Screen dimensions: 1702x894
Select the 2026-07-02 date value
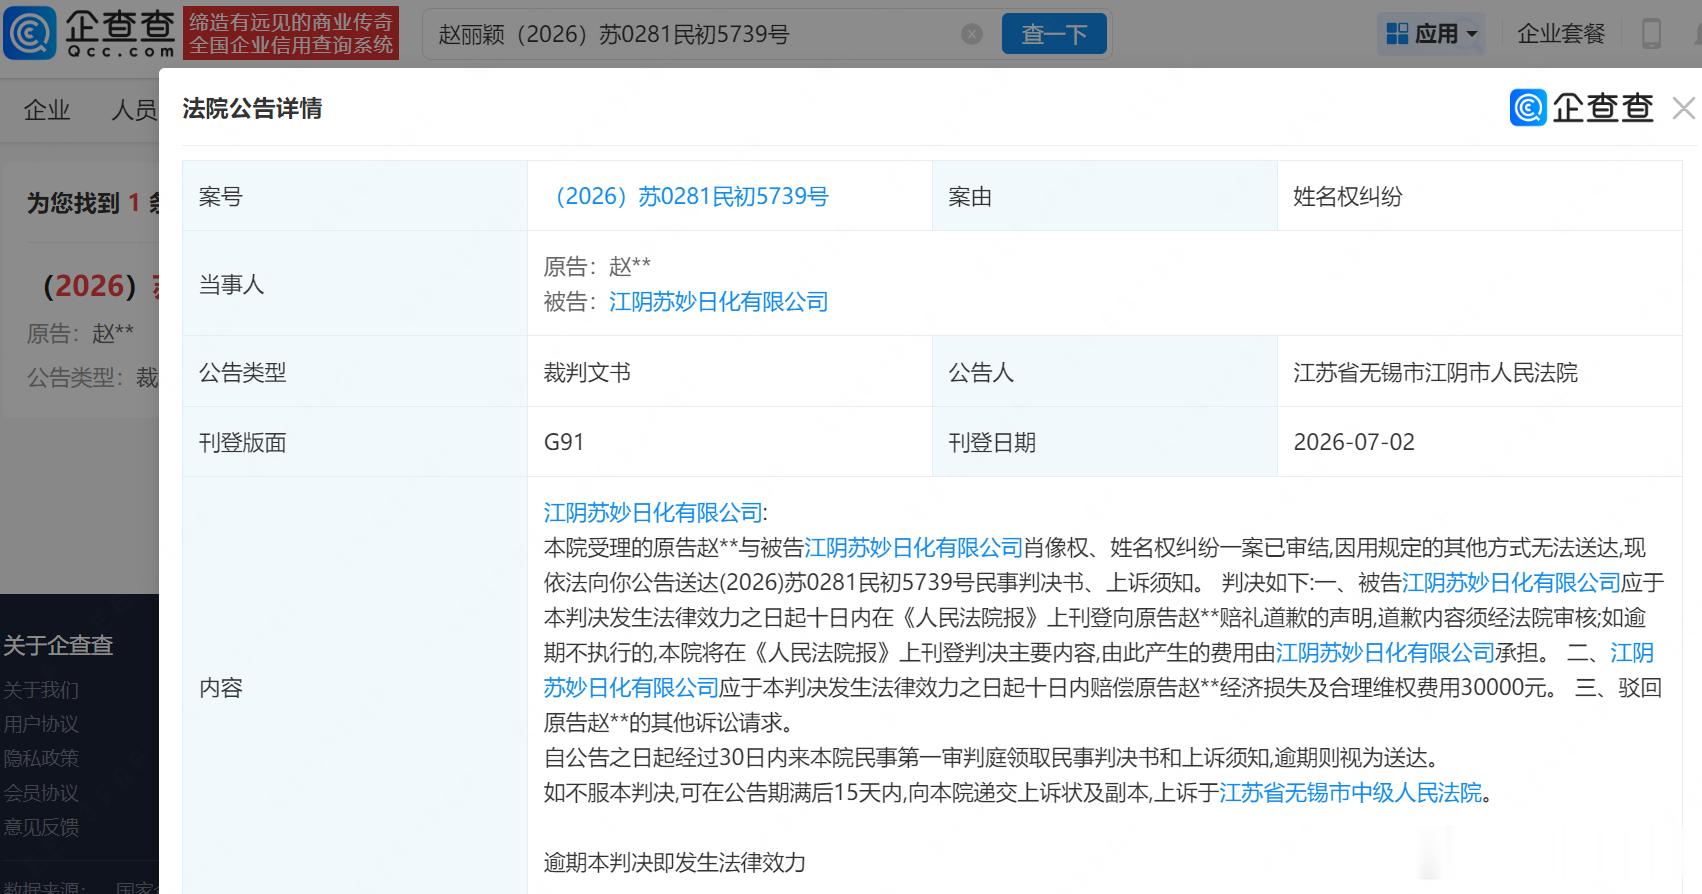point(1354,442)
